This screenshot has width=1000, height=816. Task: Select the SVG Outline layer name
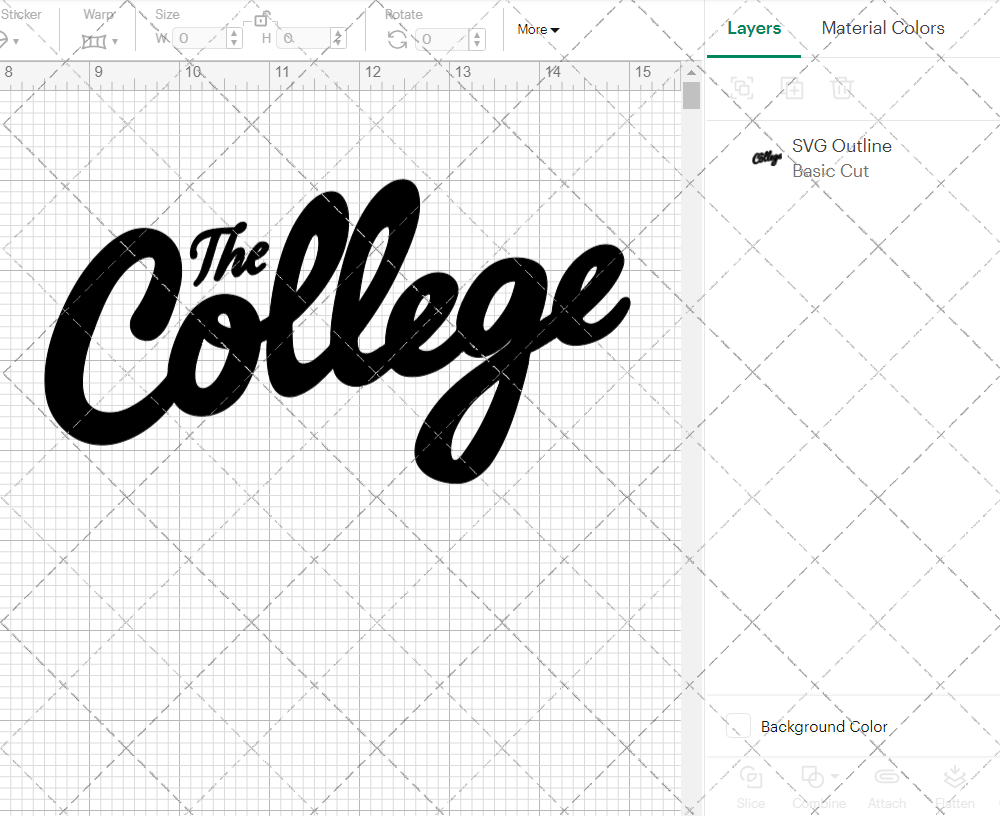pos(841,146)
